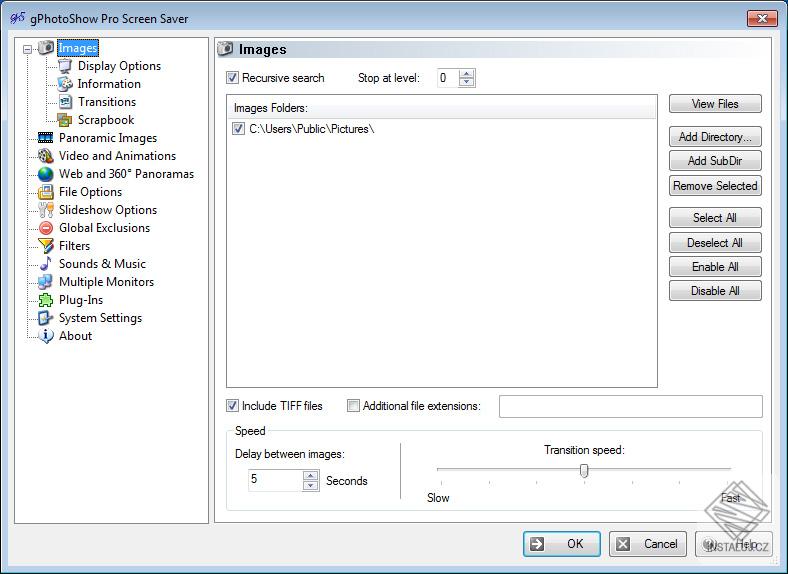Click the Disable All button
The height and width of the screenshot is (574, 788).
[715, 291]
